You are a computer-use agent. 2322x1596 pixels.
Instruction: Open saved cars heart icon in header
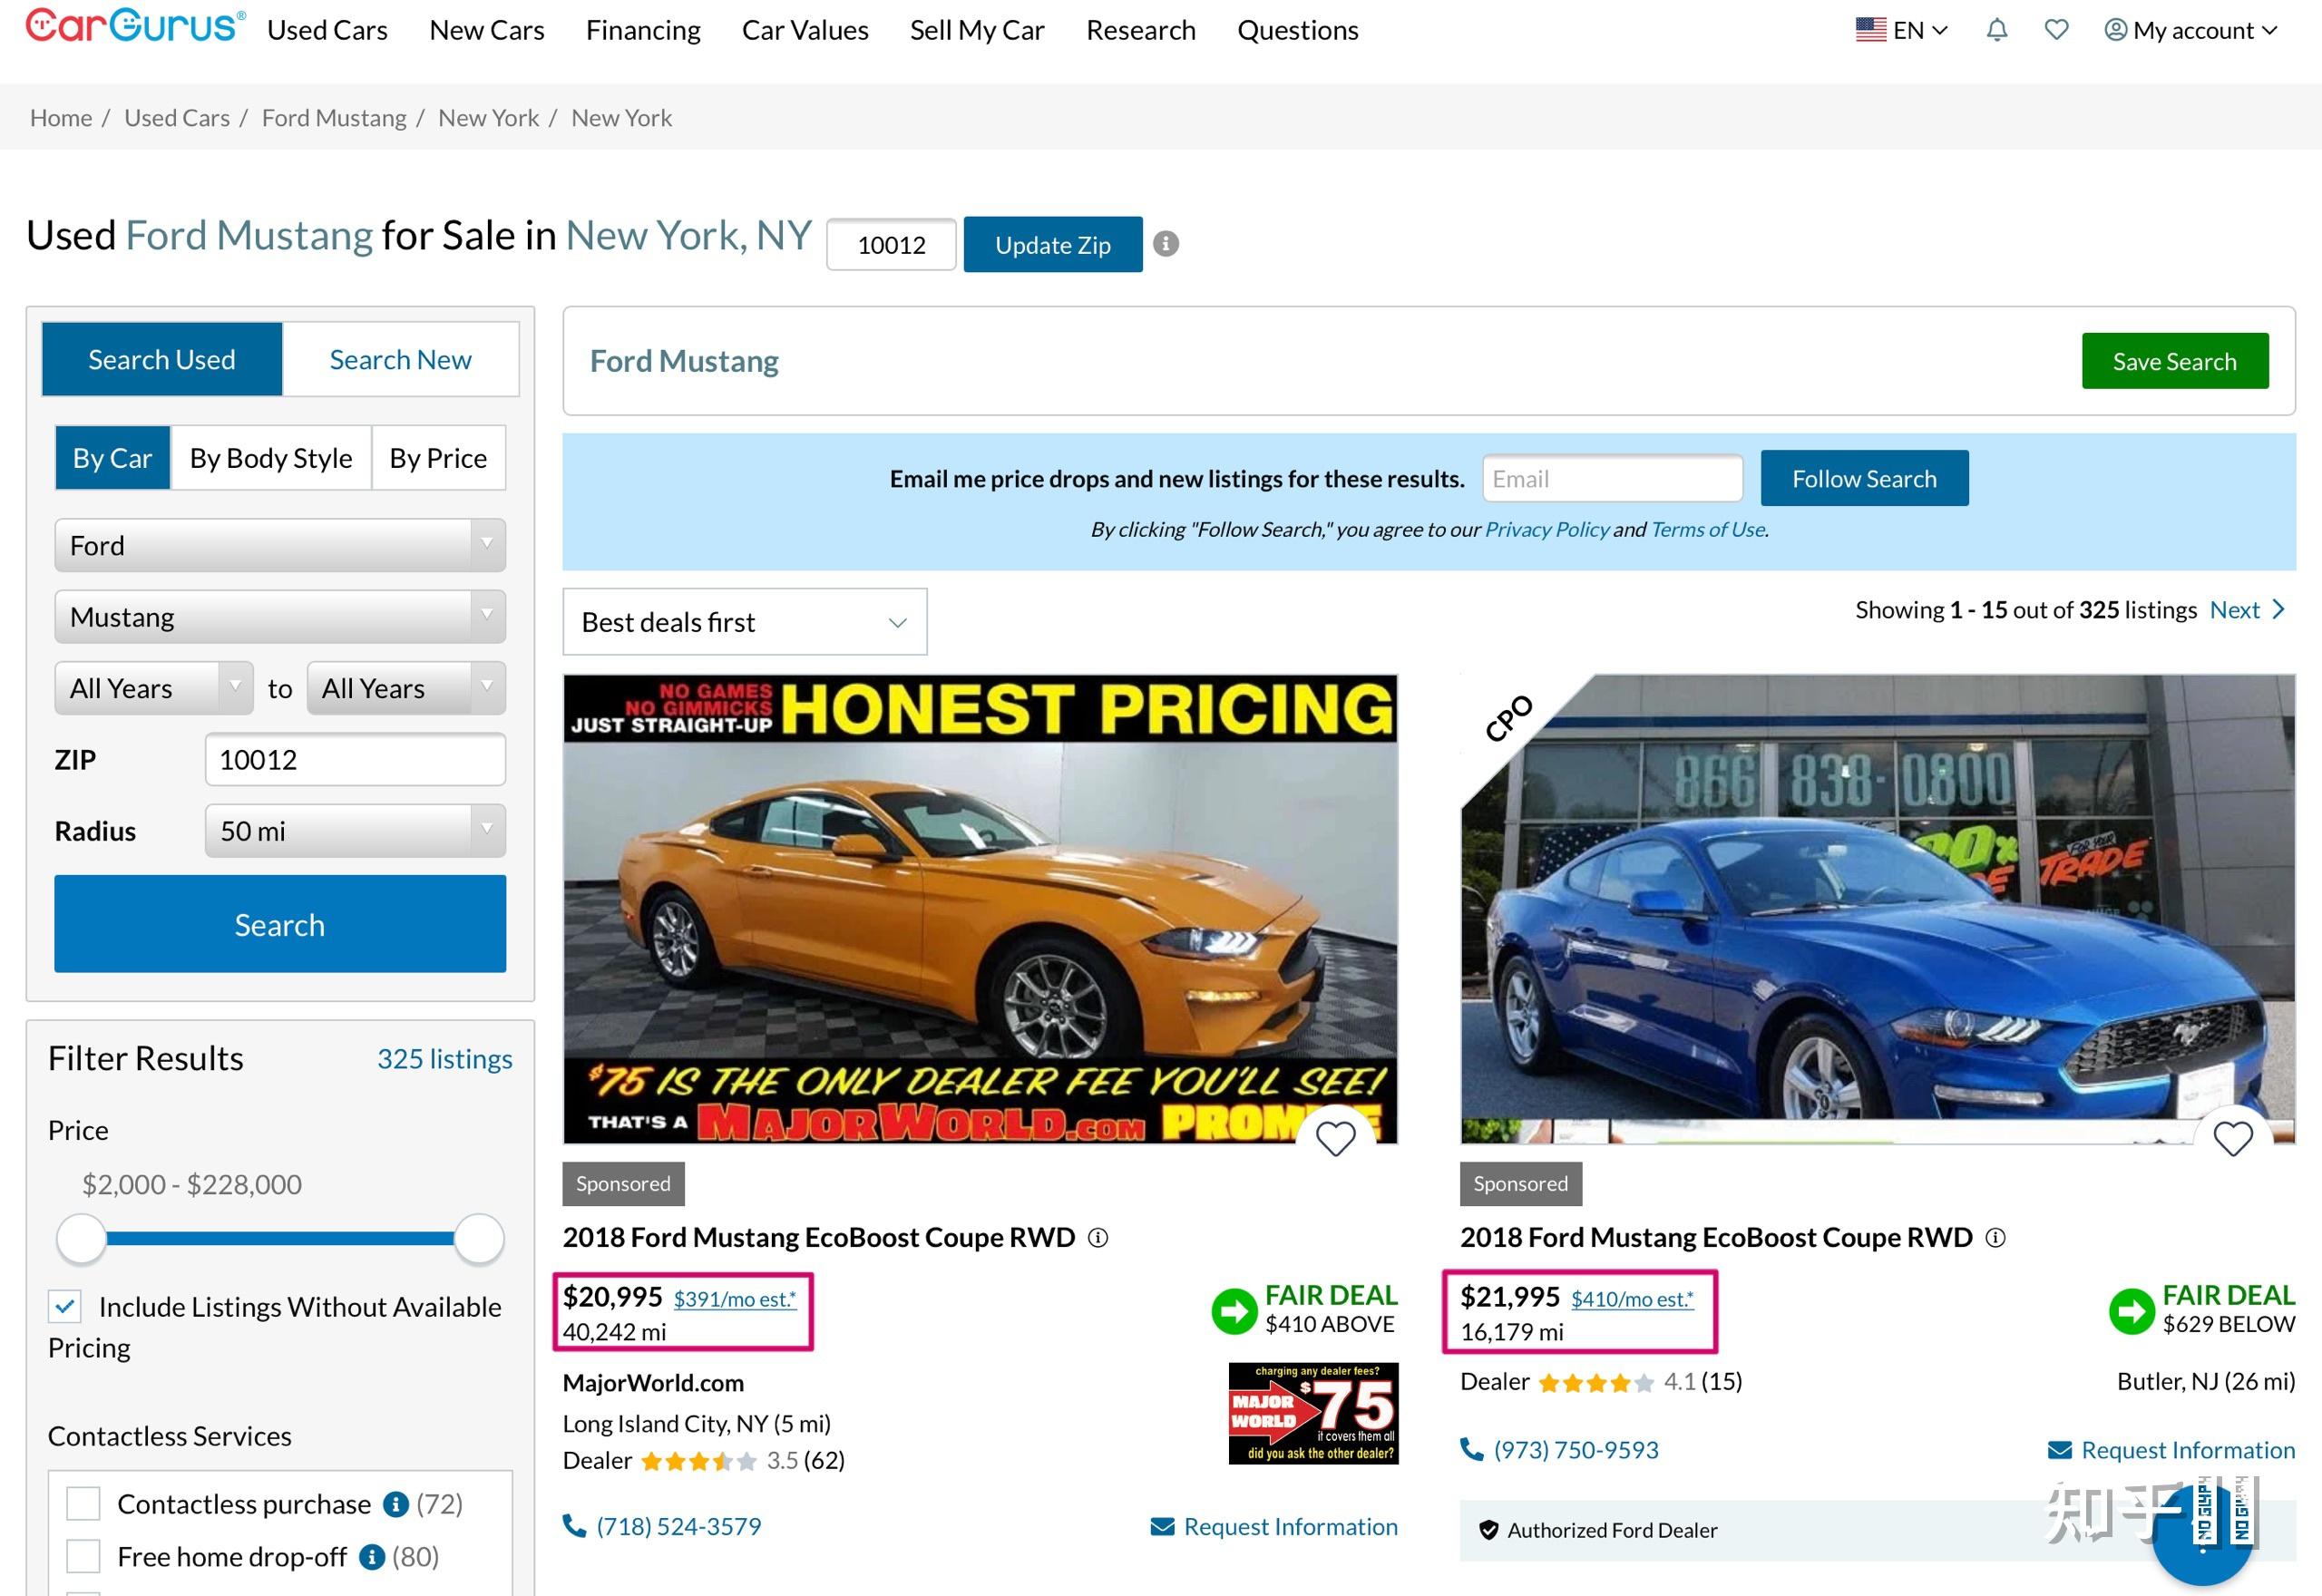pyautogui.click(x=2056, y=30)
